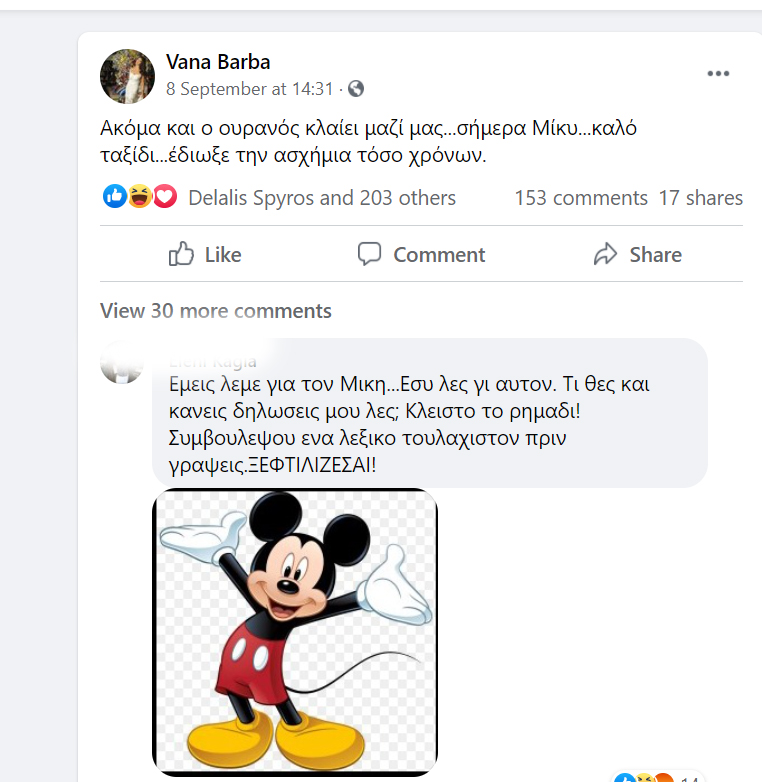Click the red heart Love reaction icon
The height and width of the screenshot is (782, 762).
165,197
